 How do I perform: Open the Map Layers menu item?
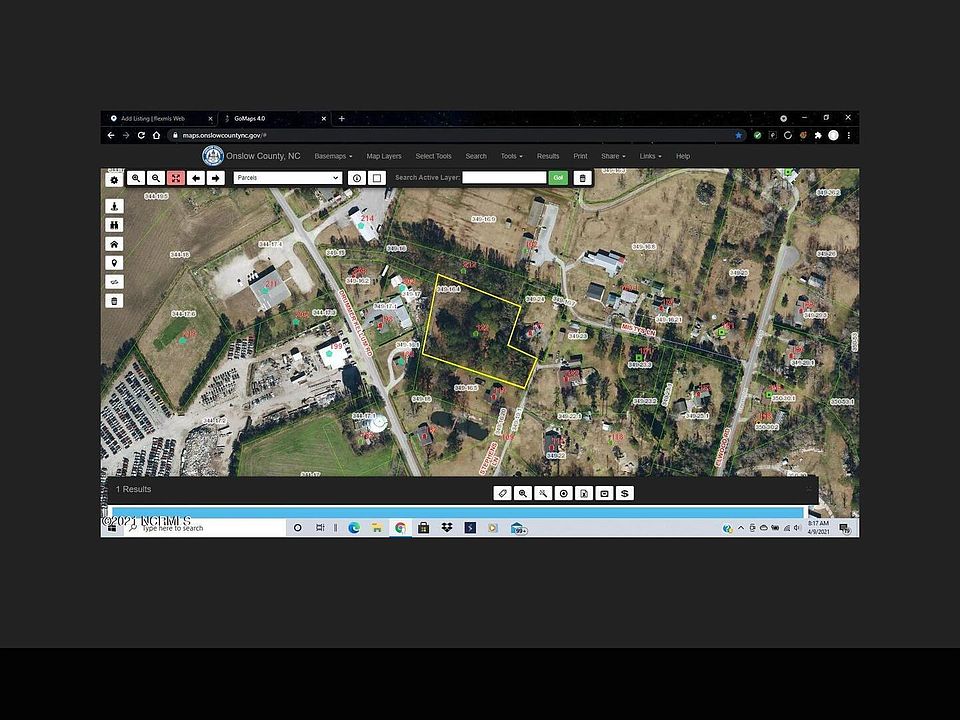point(384,156)
